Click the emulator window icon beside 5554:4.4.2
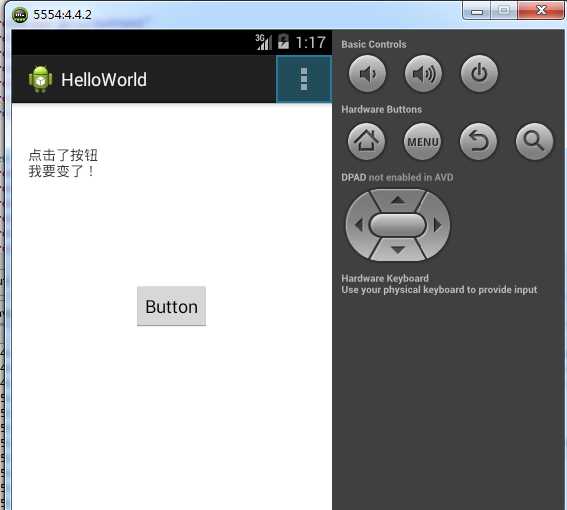Screen dimensions: 567x510 [x=20, y=15]
